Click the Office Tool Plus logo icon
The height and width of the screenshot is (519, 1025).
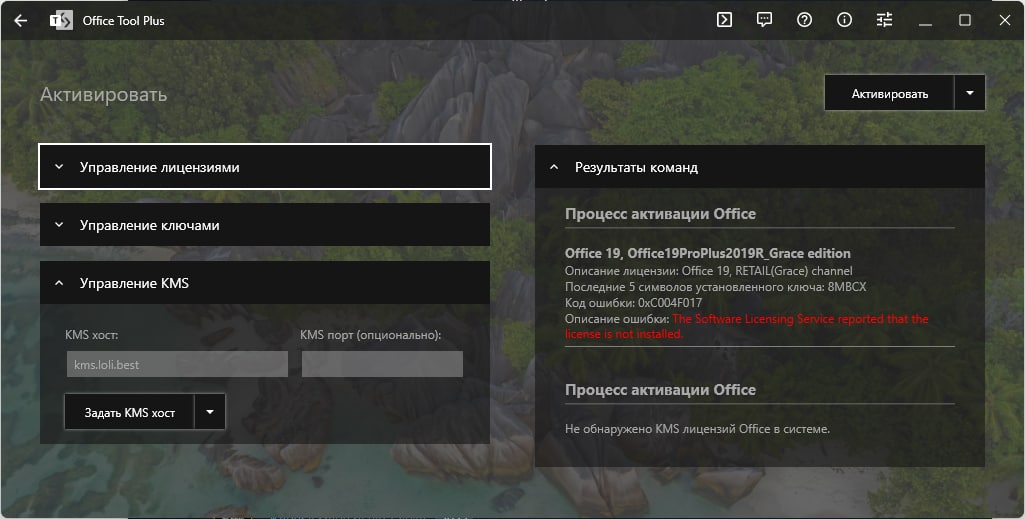(x=61, y=20)
